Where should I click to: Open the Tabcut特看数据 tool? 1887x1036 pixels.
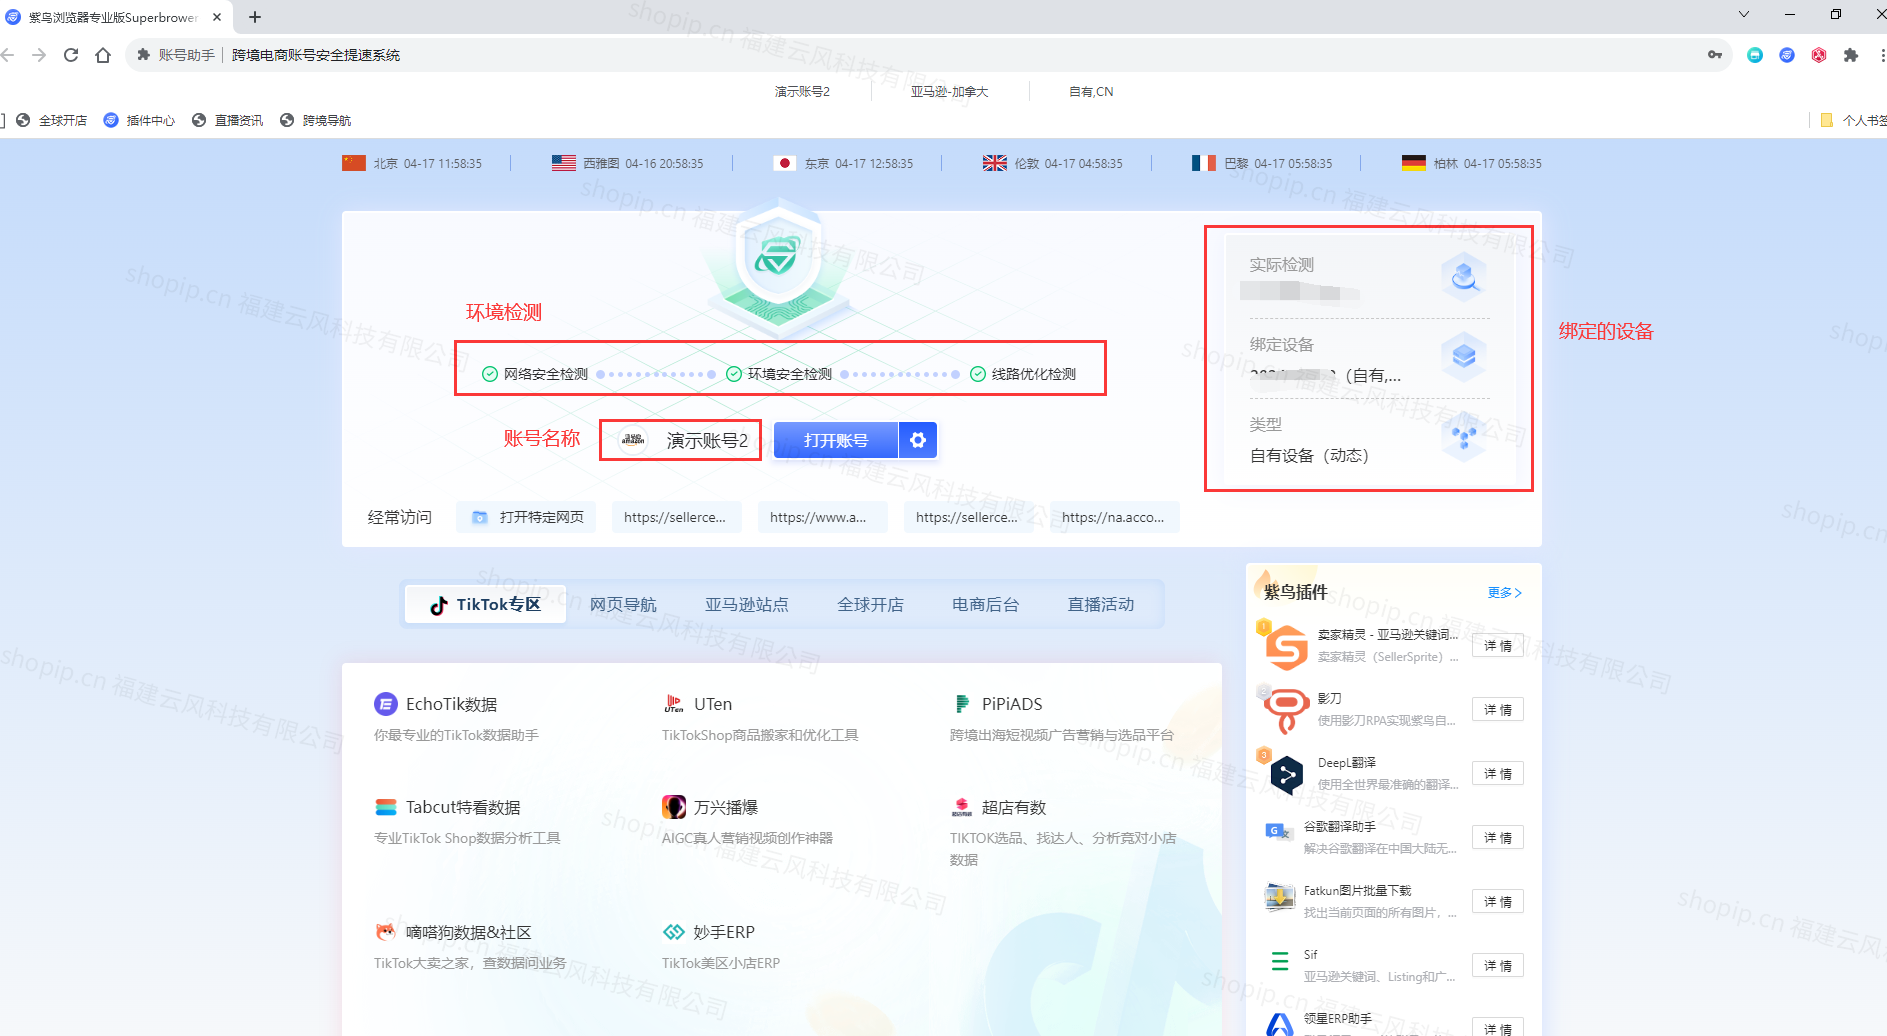click(448, 807)
